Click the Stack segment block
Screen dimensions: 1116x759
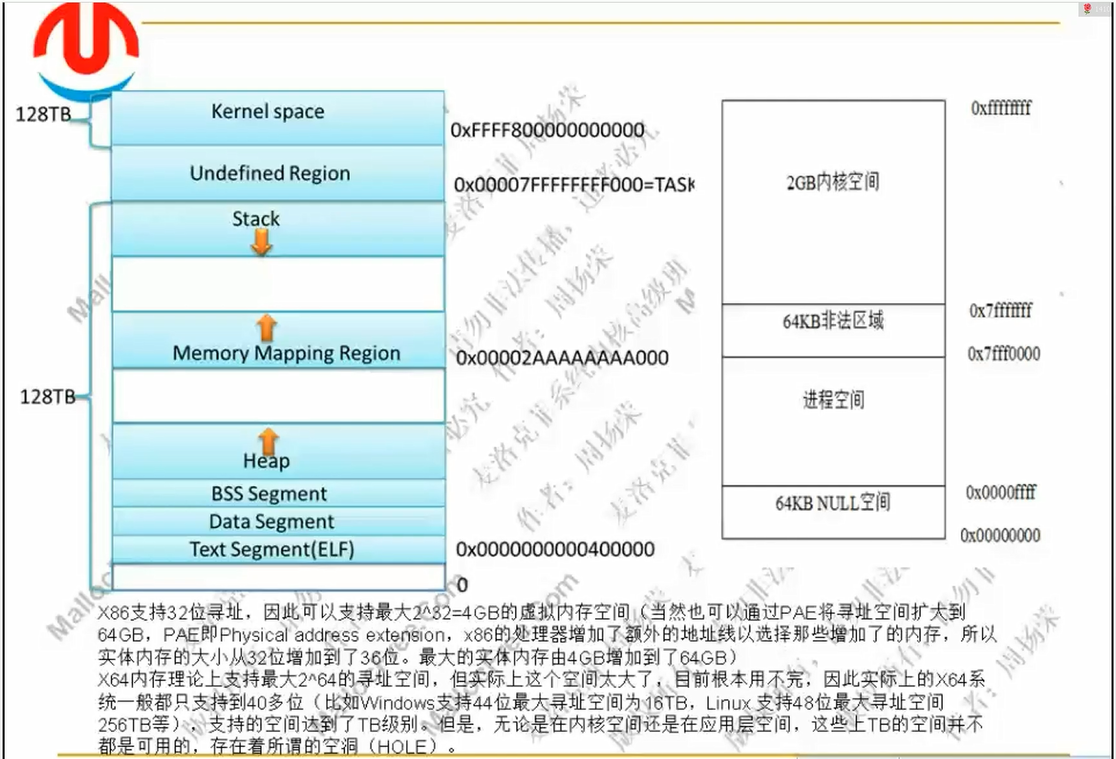pos(278,229)
